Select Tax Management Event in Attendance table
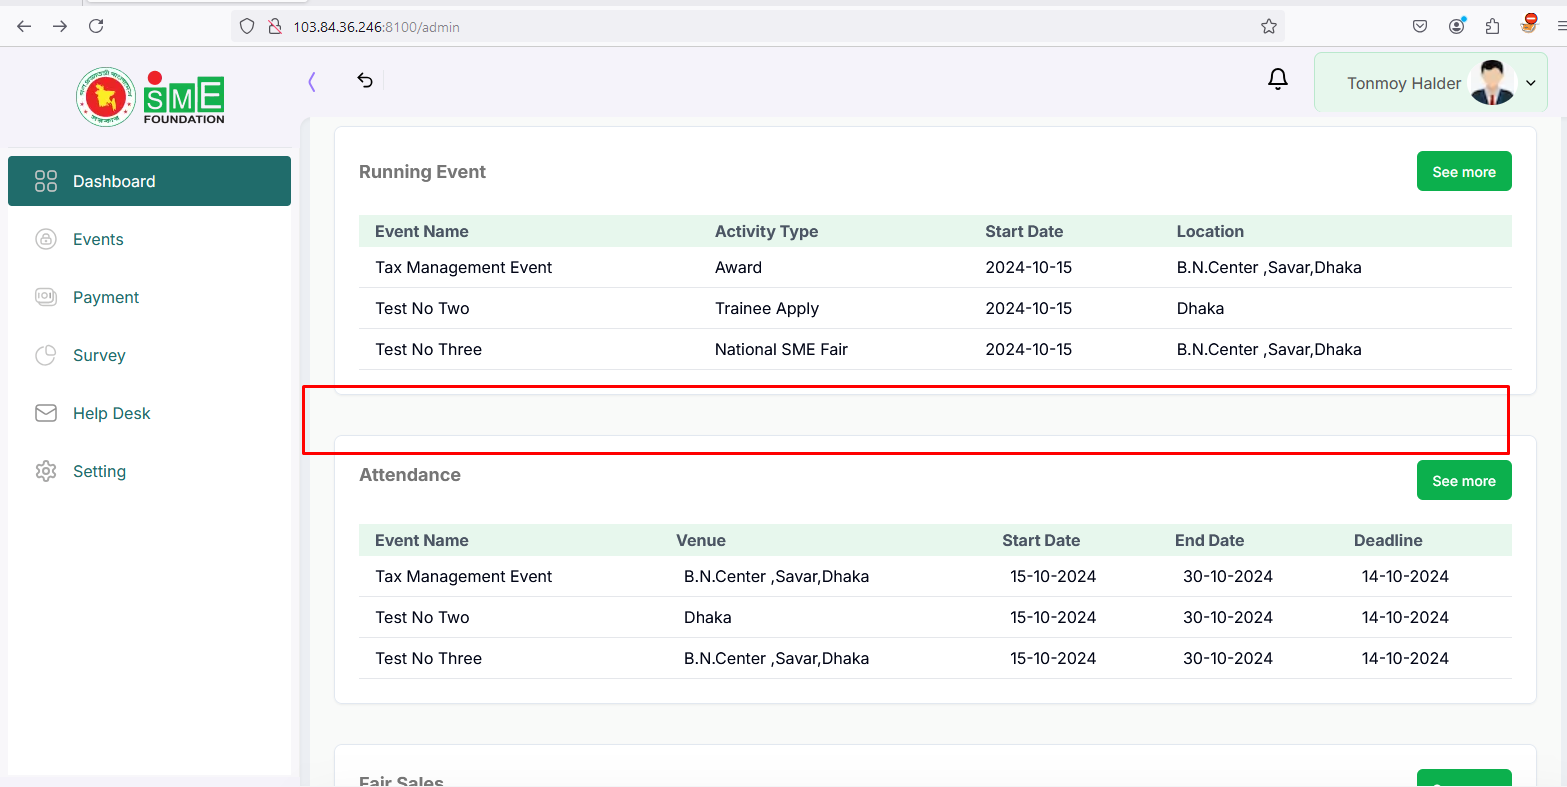1567x787 pixels. (463, 576)
